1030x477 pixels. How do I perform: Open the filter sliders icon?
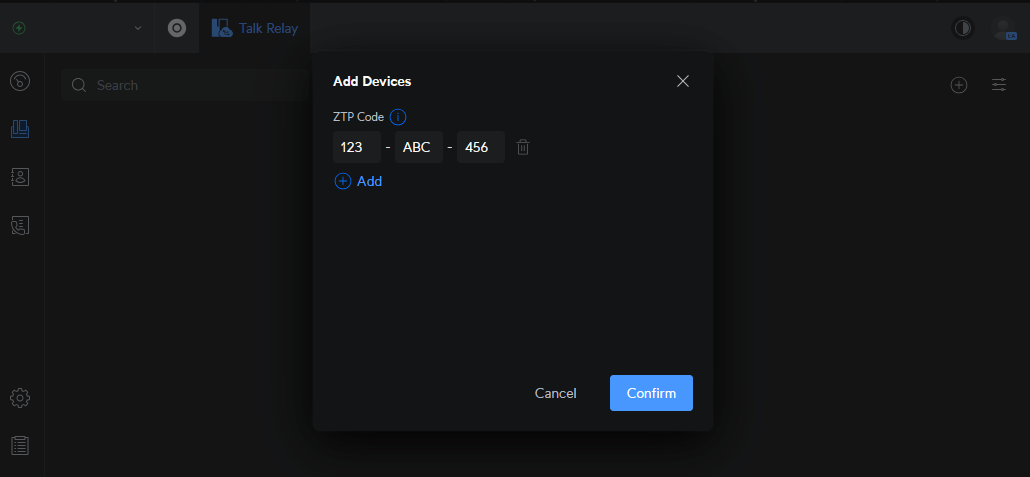coord(999,85)
